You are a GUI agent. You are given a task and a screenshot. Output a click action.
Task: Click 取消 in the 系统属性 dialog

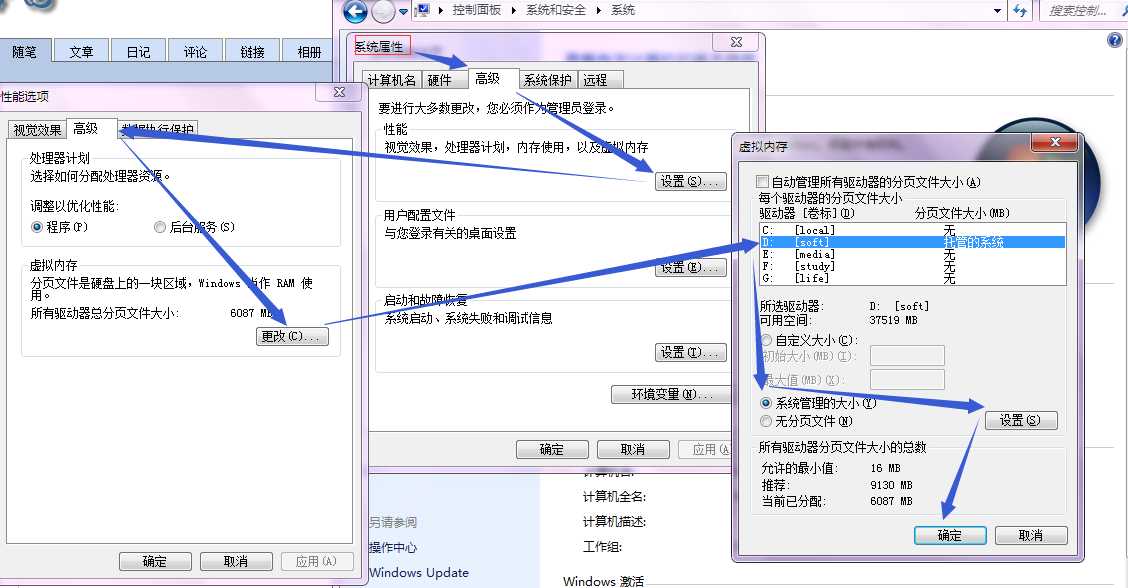633,450
